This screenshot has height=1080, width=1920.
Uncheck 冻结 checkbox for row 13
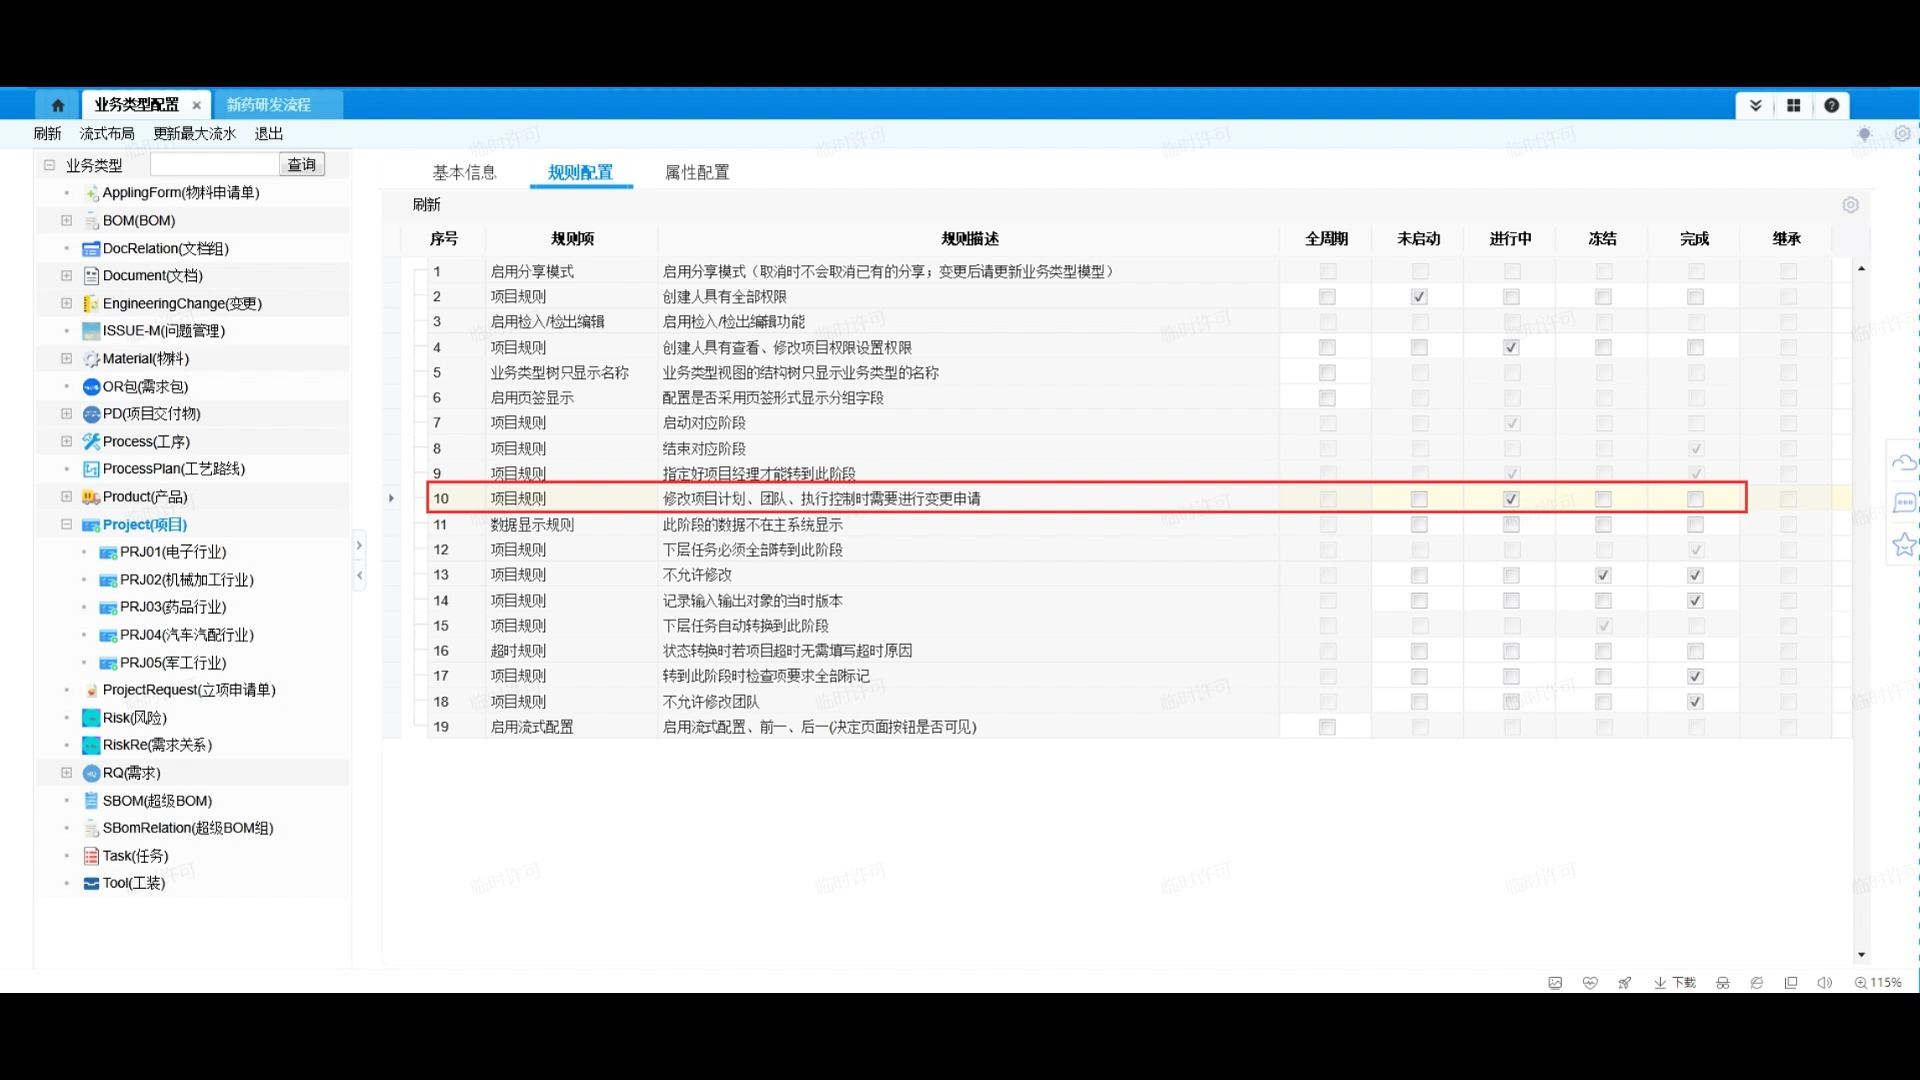1603,575
